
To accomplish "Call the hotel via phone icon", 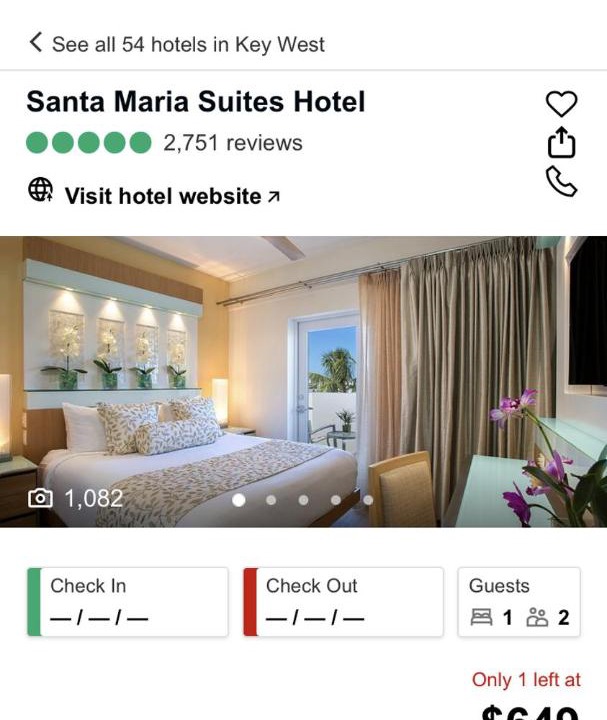I will tap(561, 181).
